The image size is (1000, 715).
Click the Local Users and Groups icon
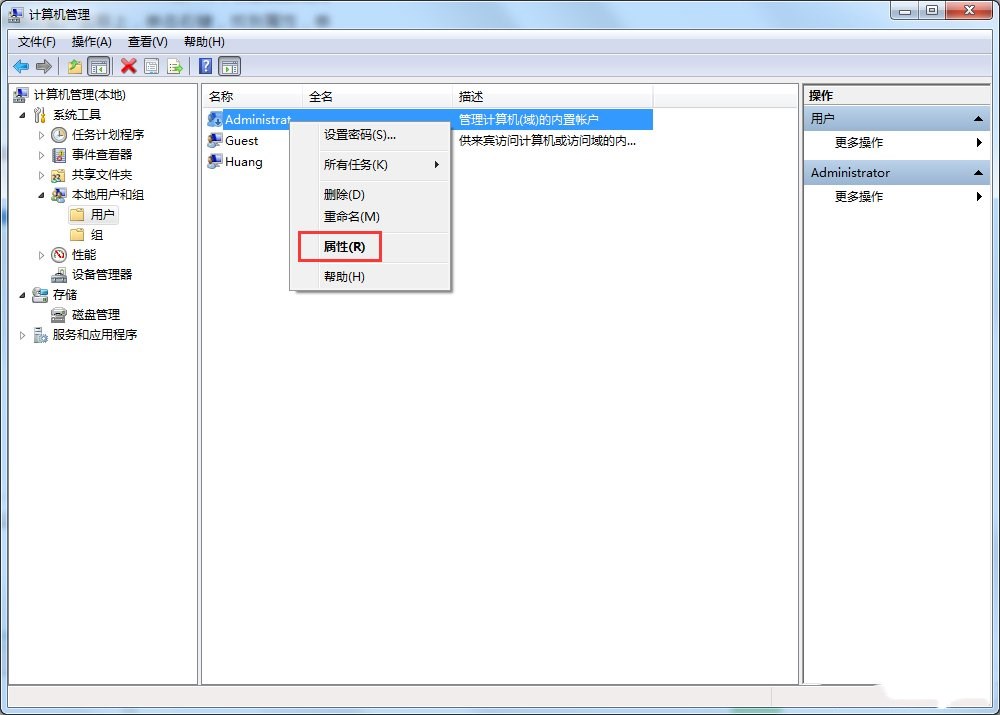(x=59, y=195)
